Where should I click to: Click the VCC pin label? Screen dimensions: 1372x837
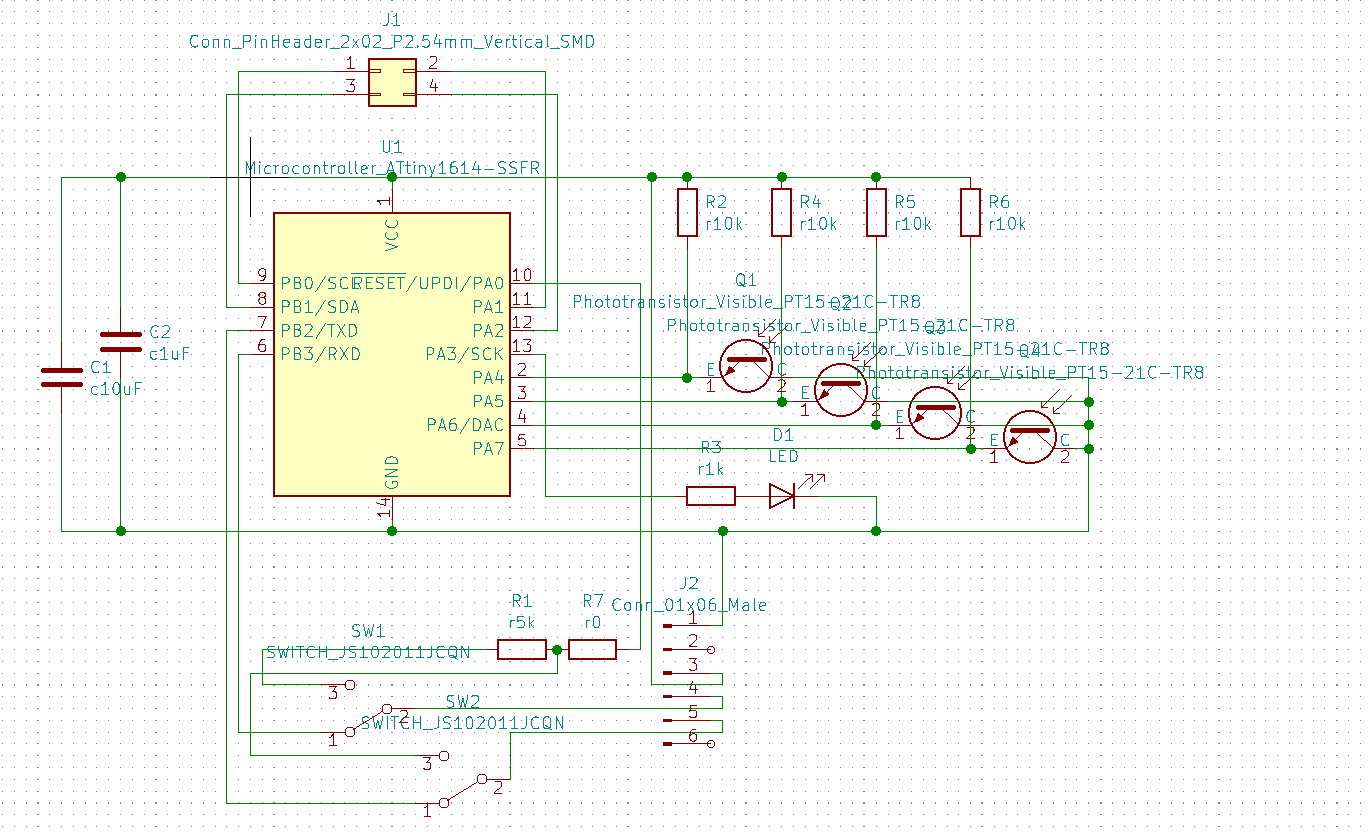tap(392, 235)
